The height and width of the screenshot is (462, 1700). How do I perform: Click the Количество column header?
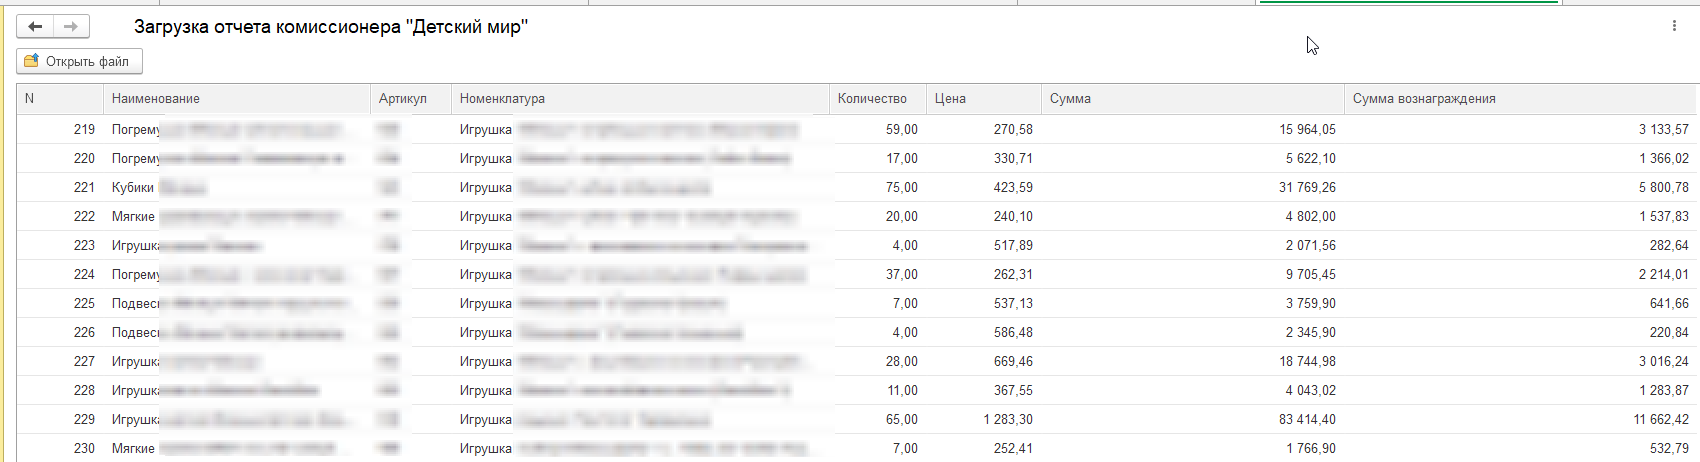[x=878, y=98]
